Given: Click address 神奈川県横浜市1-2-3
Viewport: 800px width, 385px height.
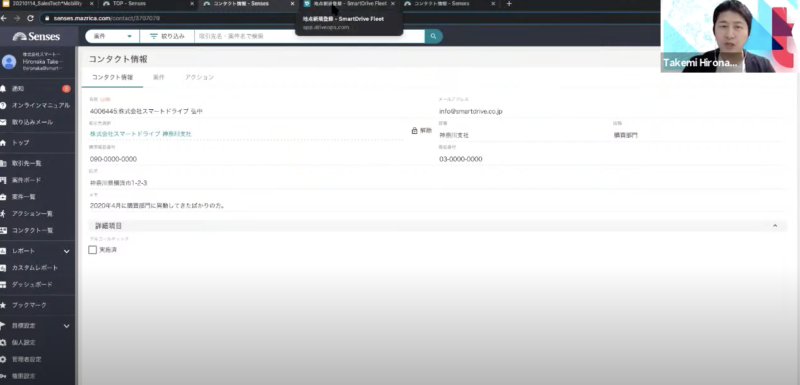Looking at the screenshot, I should tap(119, 183).
